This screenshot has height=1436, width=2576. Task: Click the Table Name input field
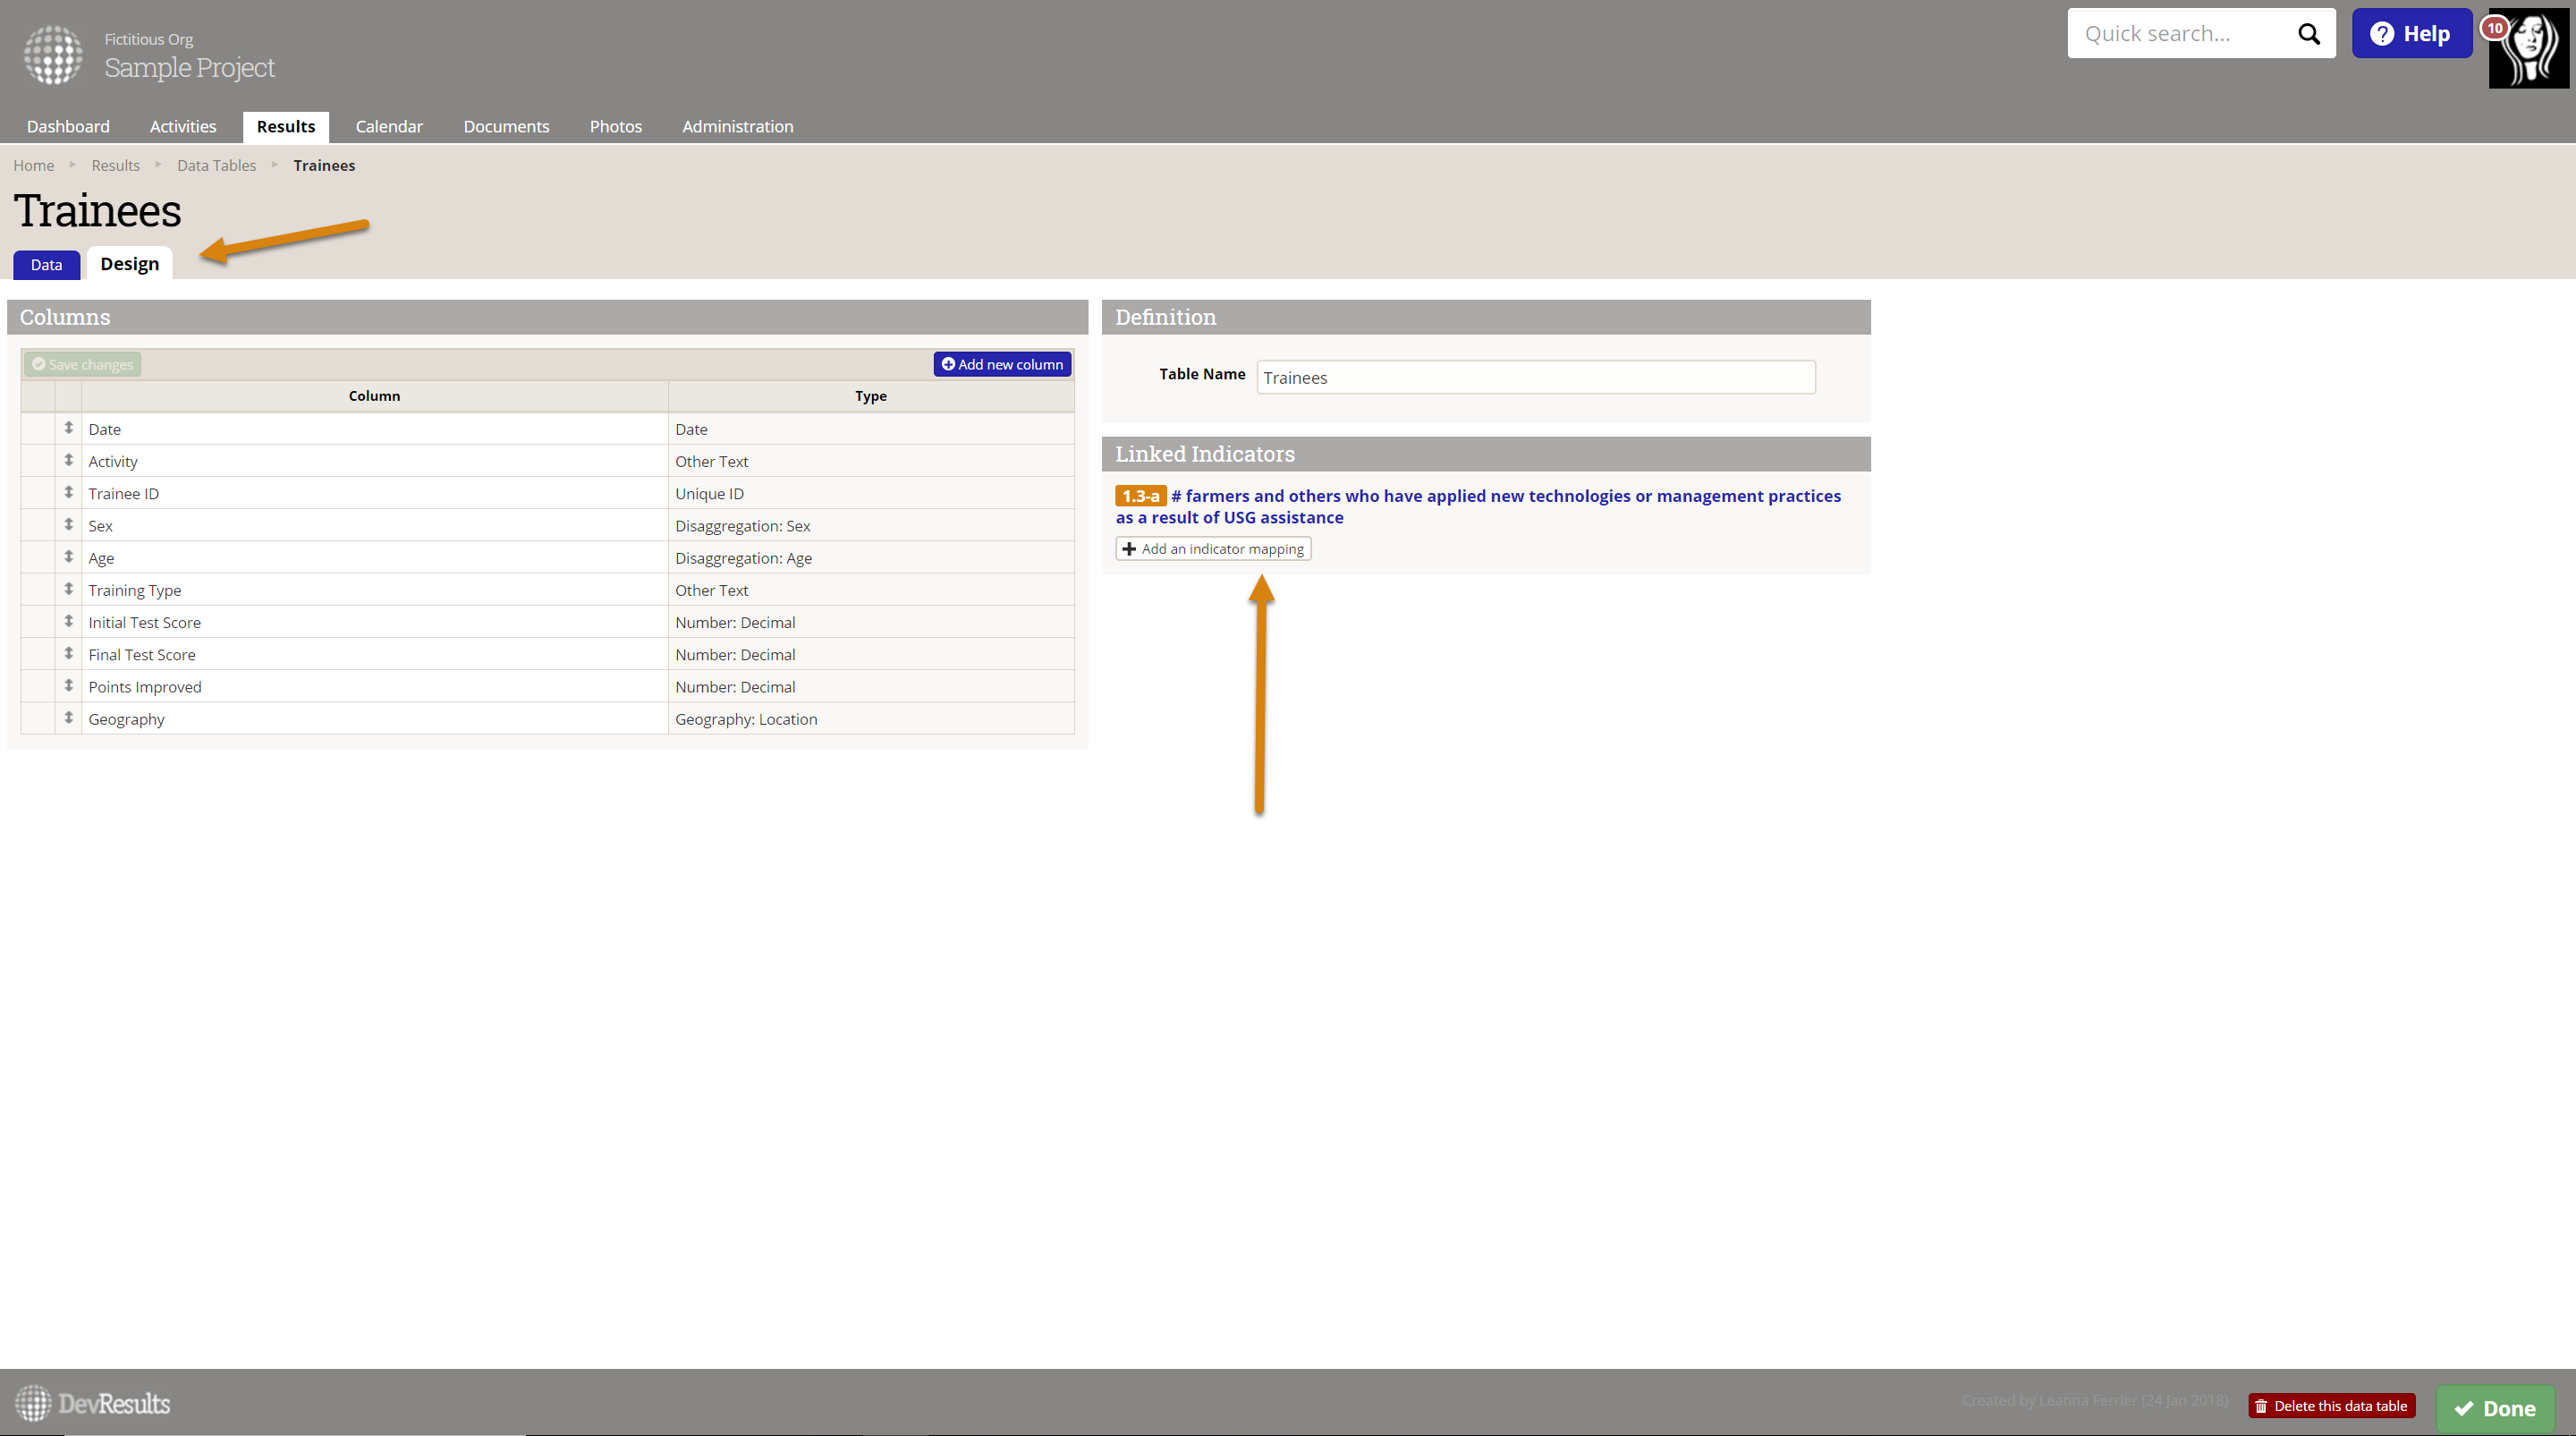tap(1534, 378)
